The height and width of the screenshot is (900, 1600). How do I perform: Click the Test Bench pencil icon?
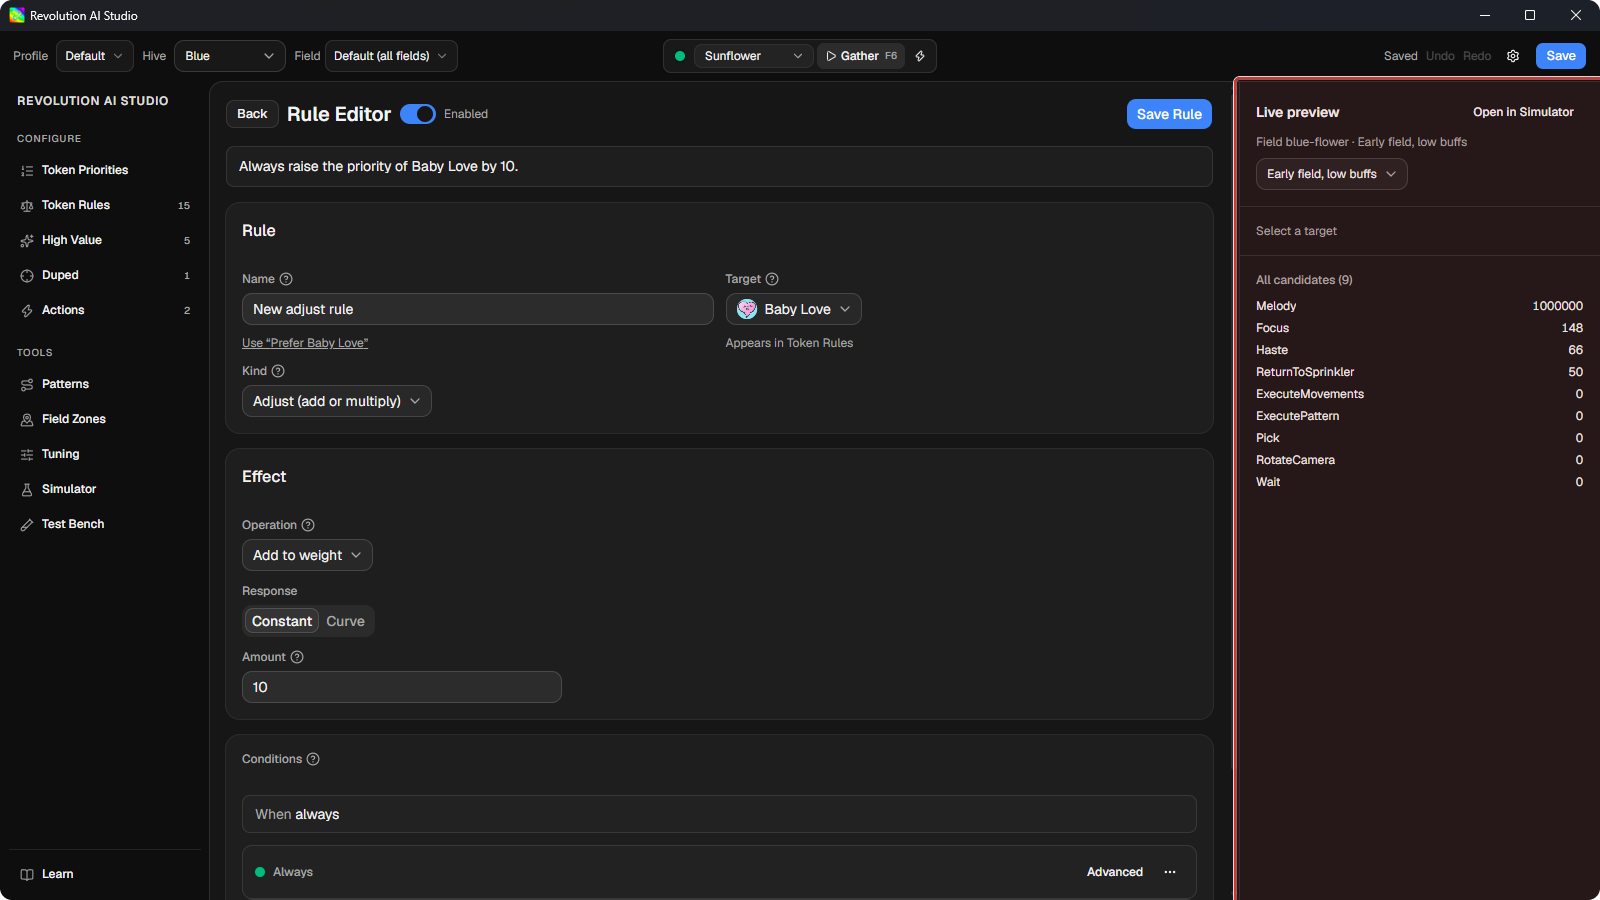[27, 525]
